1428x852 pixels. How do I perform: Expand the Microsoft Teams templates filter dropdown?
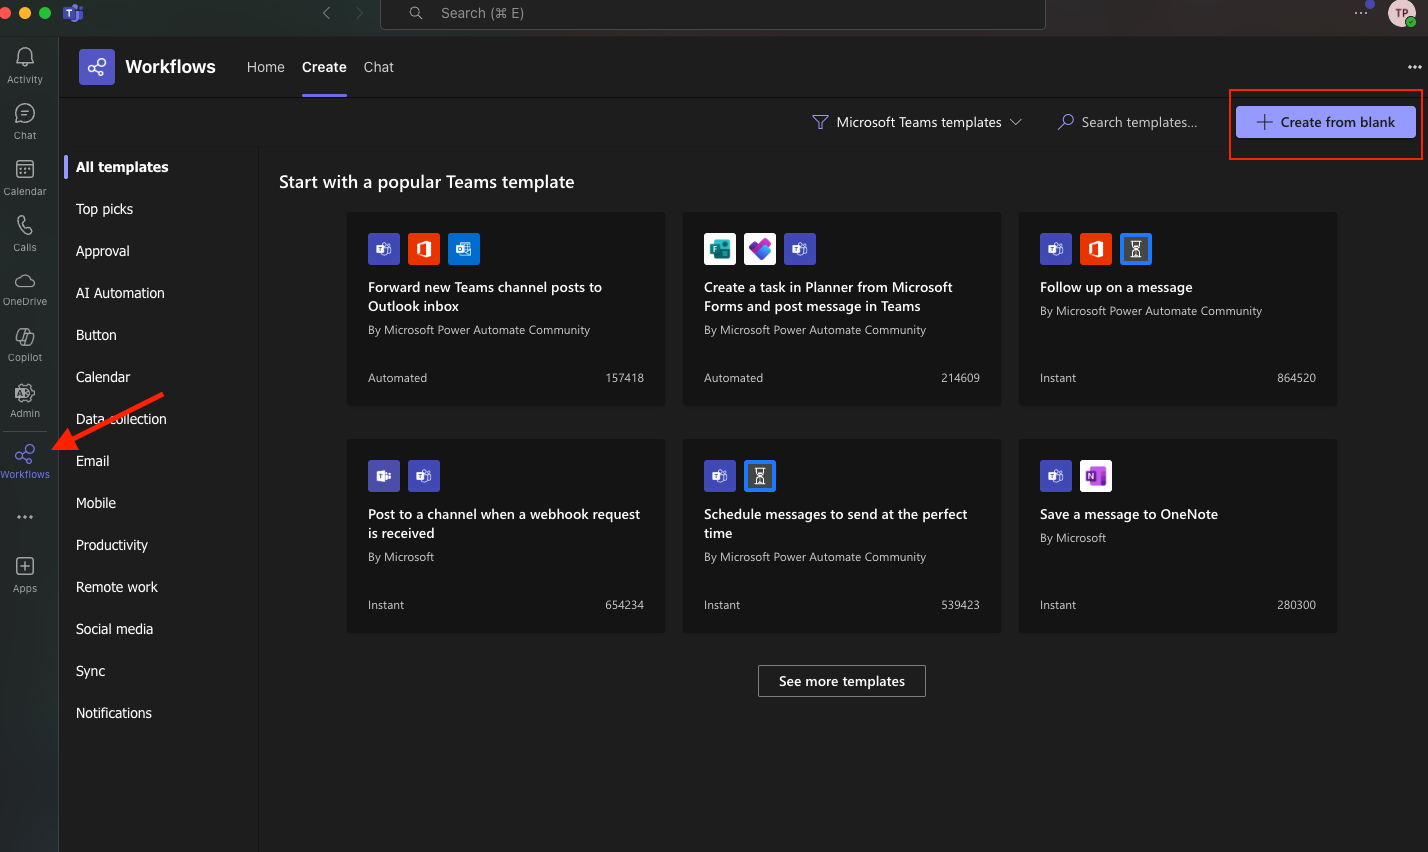[917, 122]
